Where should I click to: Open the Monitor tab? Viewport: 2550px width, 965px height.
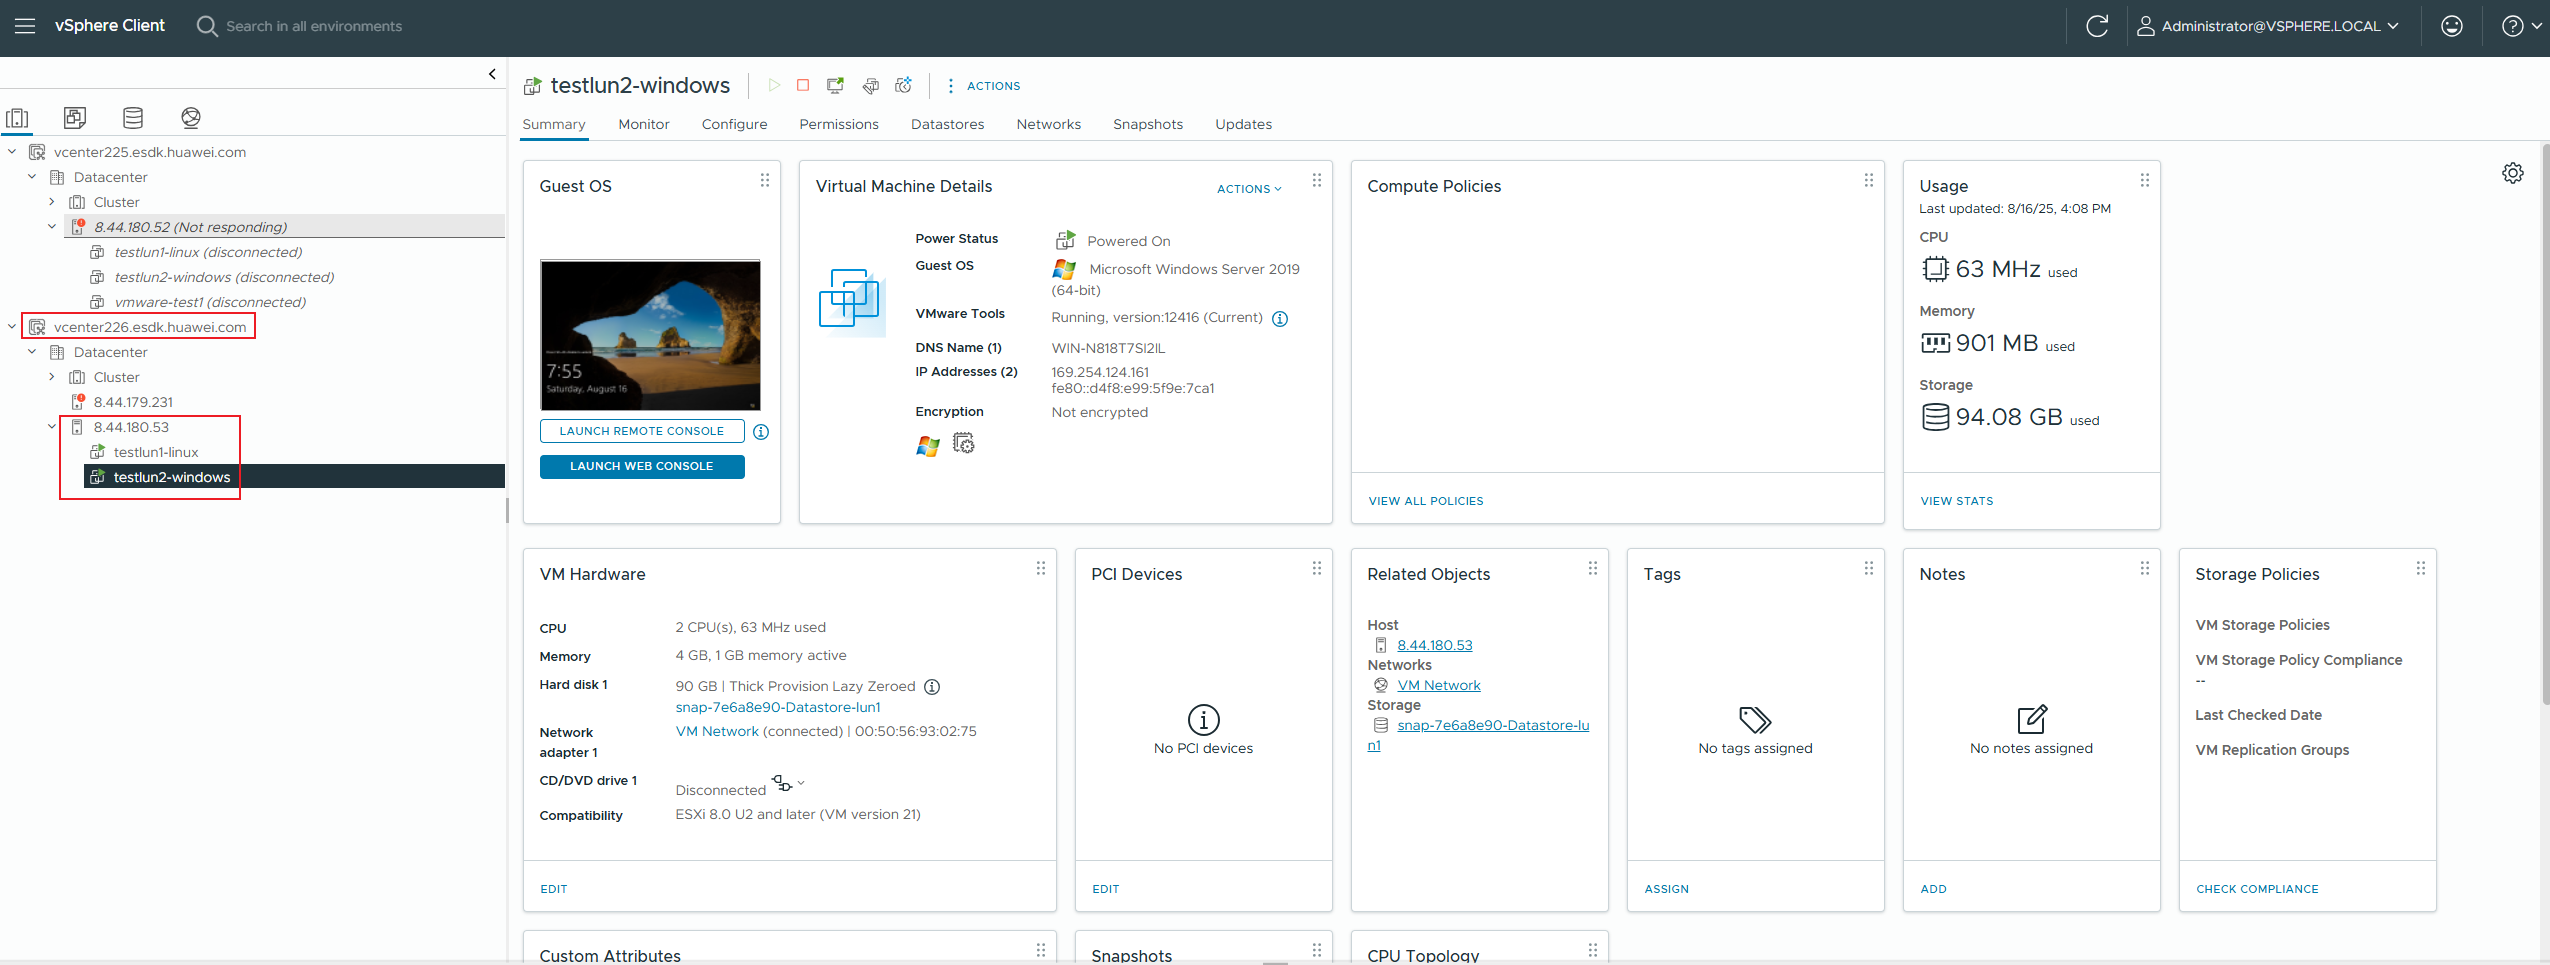644,124
